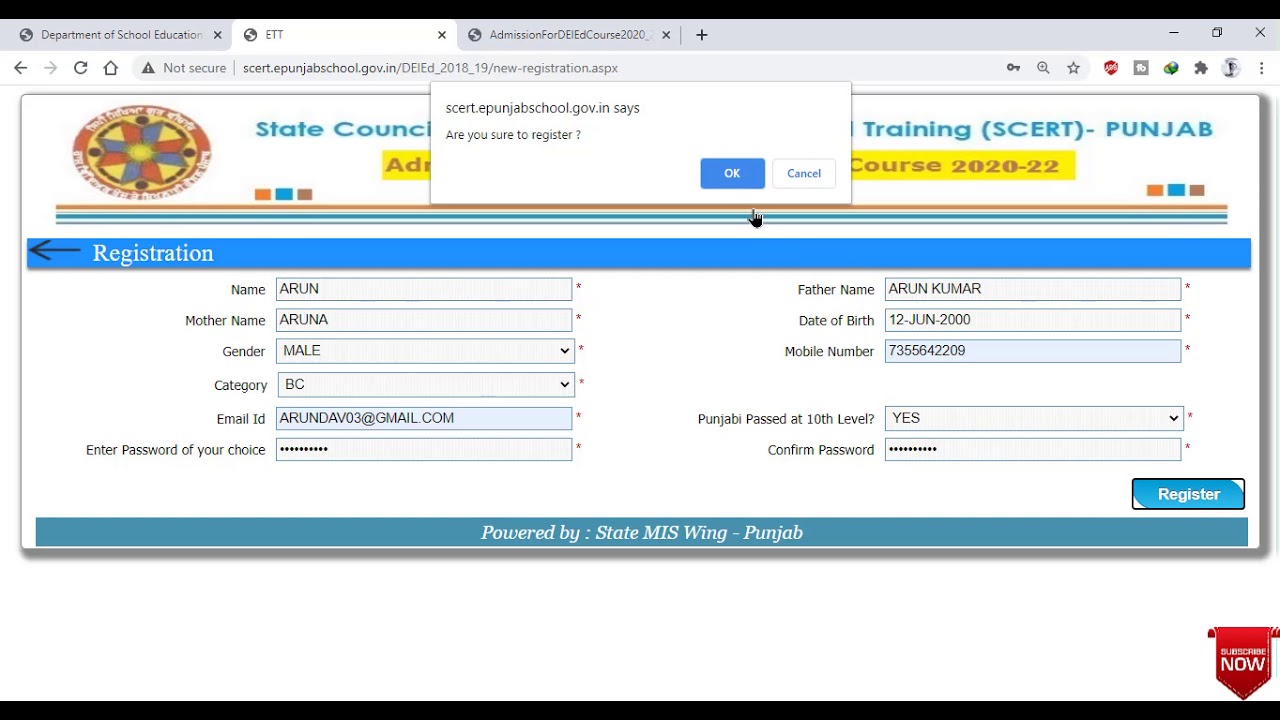Click the 'Punjabi Passed at 10th Level?' label

pos(786,419)
